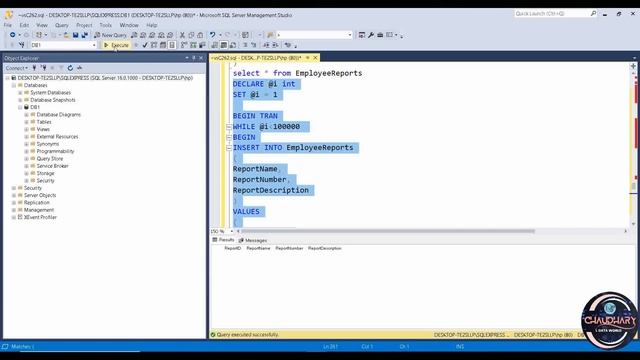The width and height of the screenshot is (640, 360).
Task: Open the File menu
Action: click(8, 25)
